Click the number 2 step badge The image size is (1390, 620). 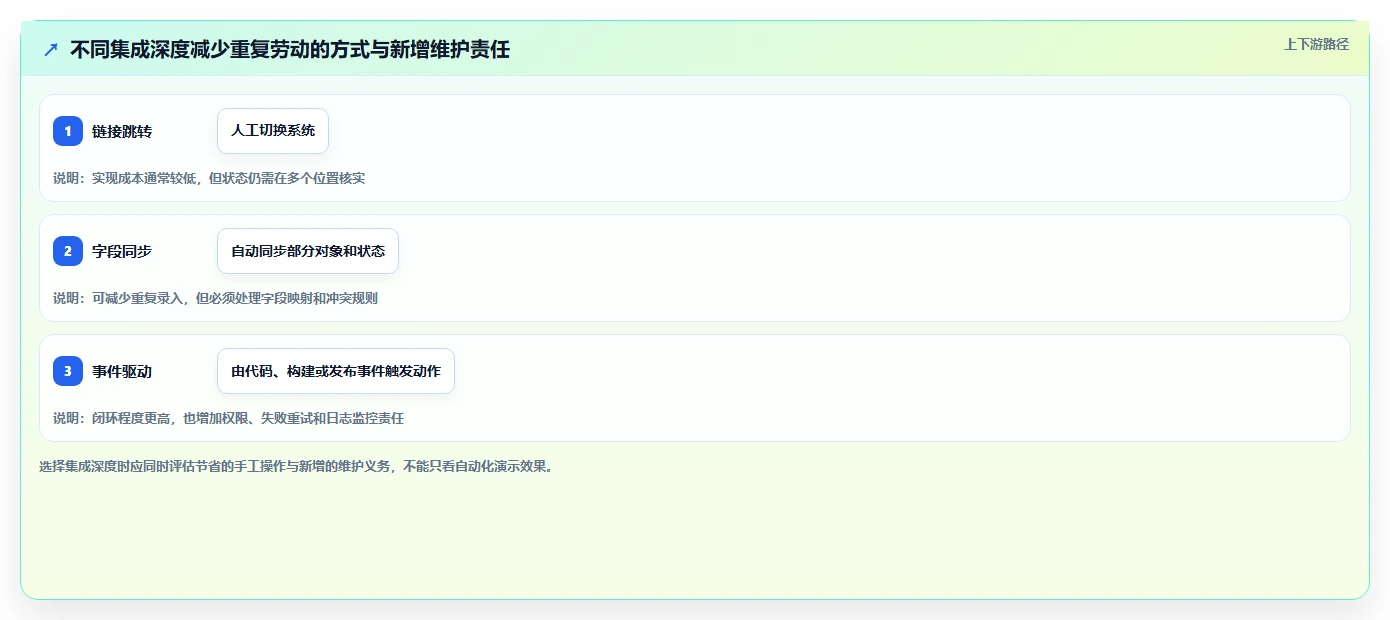pos(68,251)
